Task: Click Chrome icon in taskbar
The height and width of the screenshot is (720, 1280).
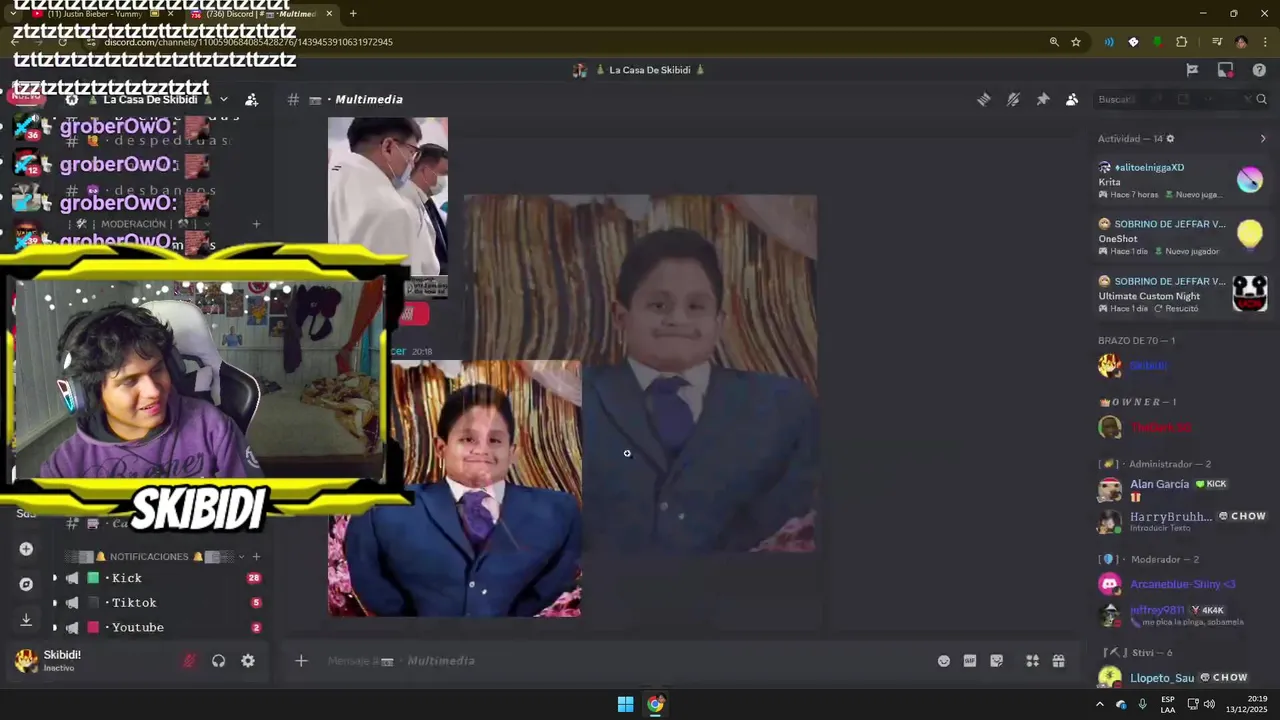Action: coord(655,704)
